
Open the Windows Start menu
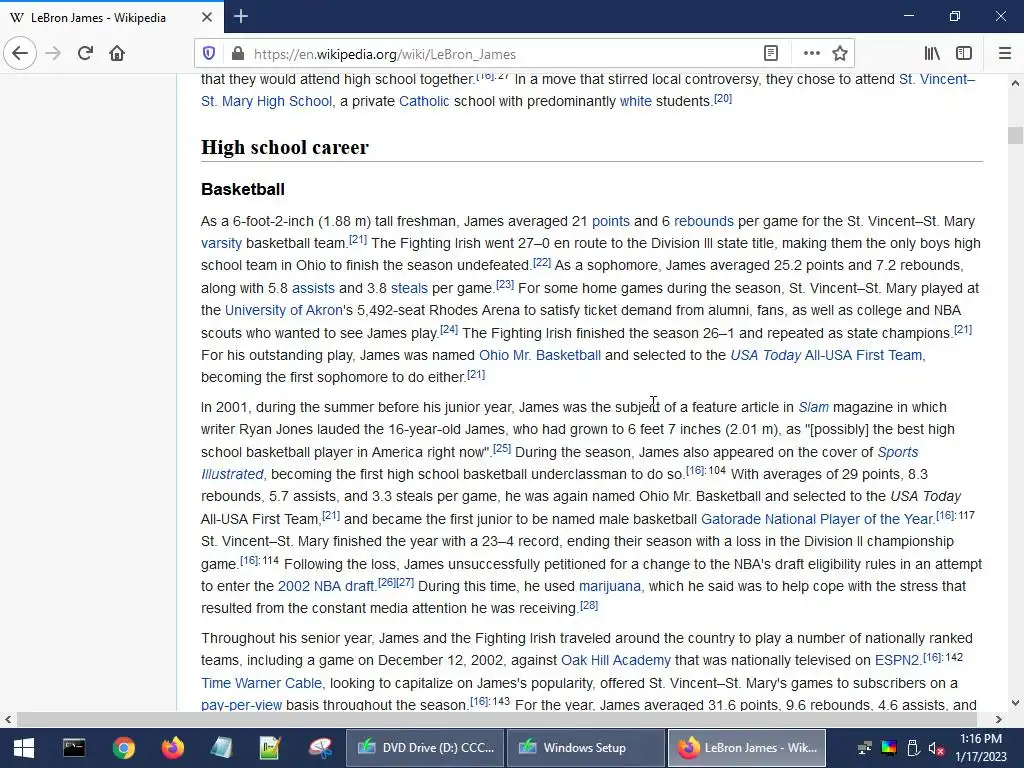[24, 748]
